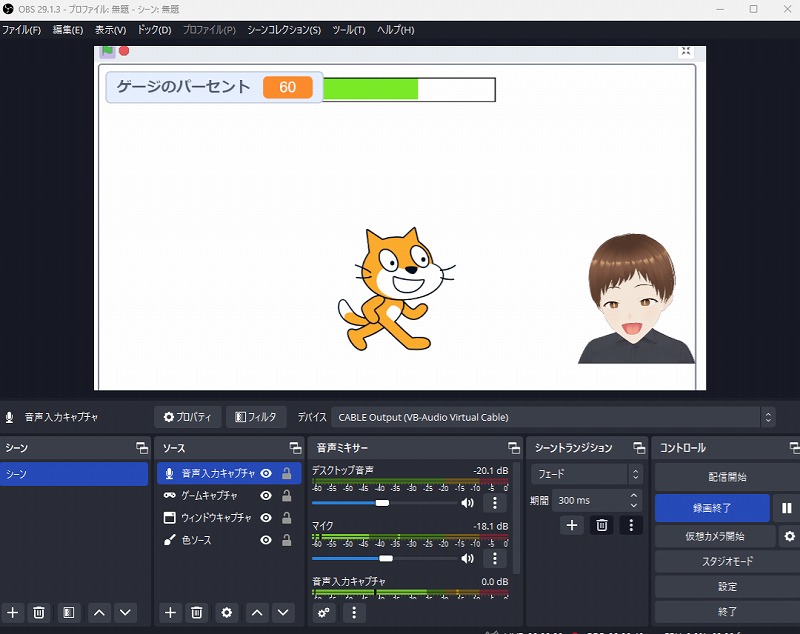Open マイク options three-dot menu
Screen dimensions: 800x634
[494, 559]
